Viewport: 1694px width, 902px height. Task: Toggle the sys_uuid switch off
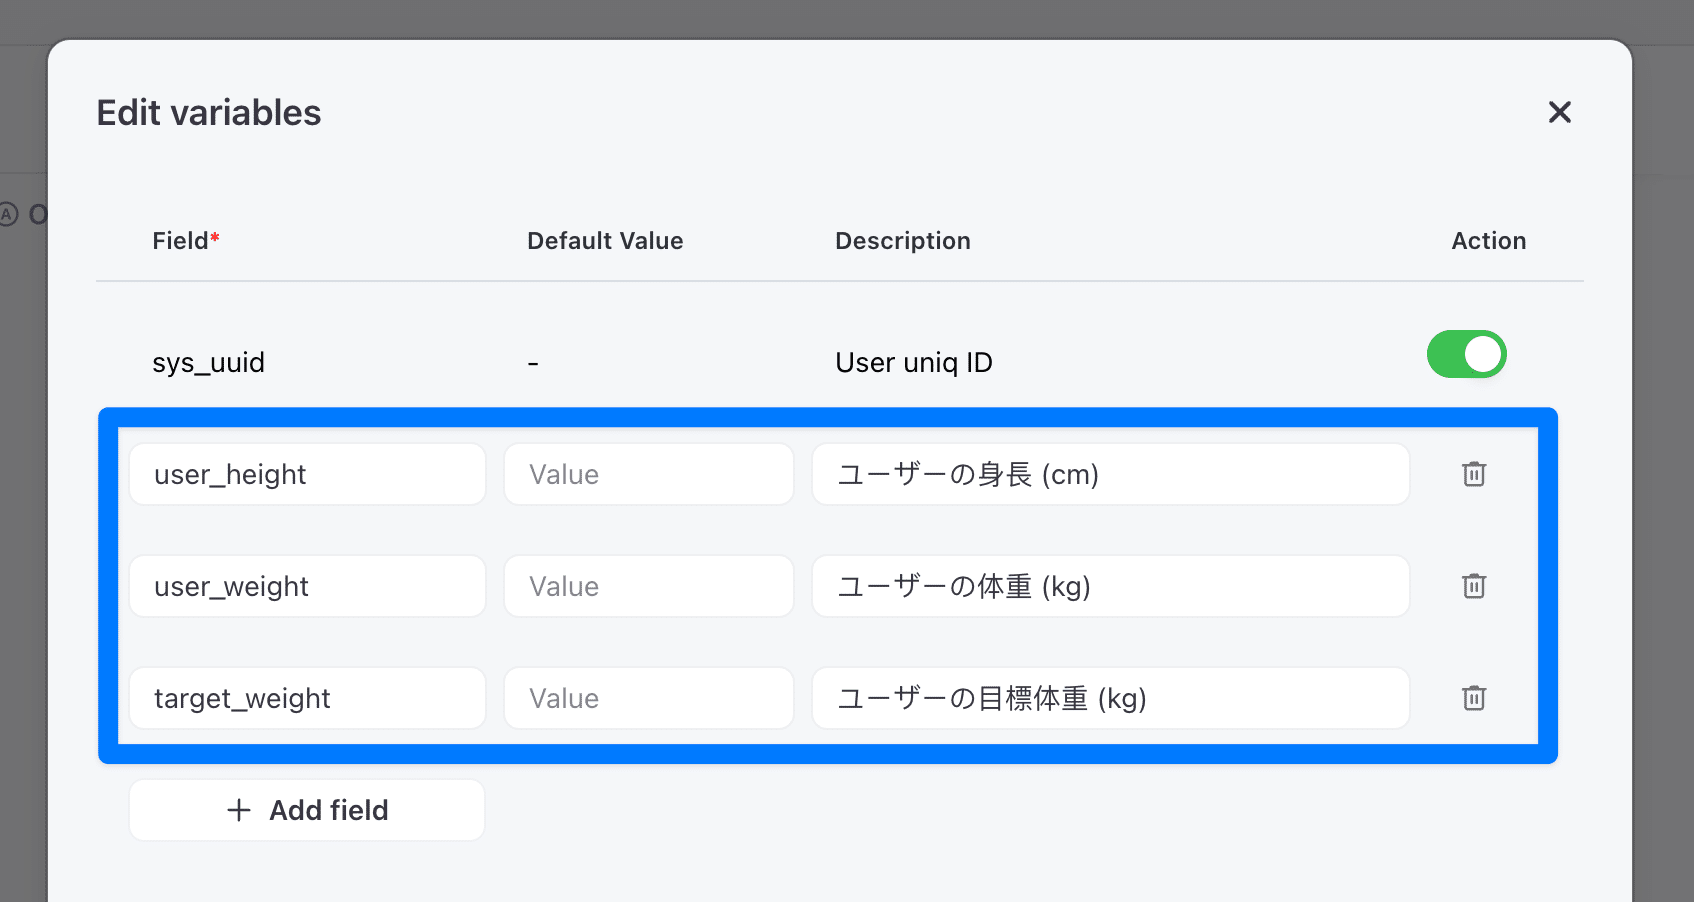(1466, 354)
